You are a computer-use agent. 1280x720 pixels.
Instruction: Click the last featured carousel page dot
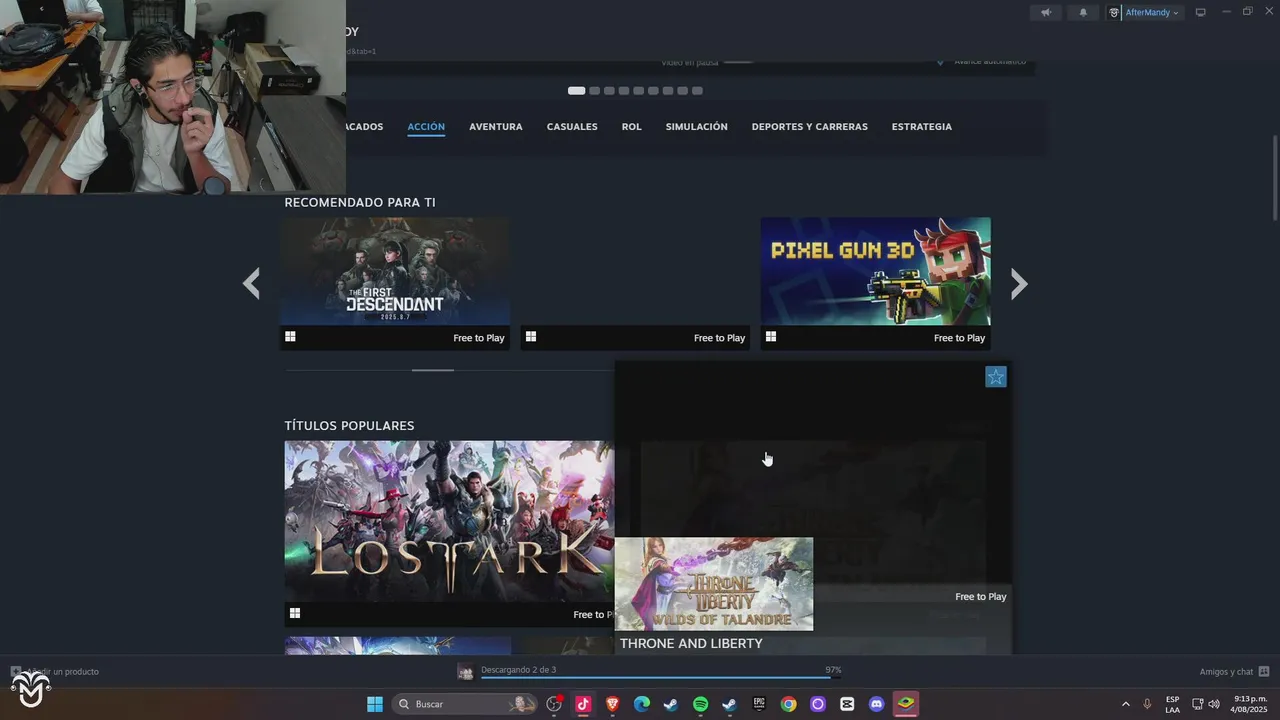pos(697,91)
